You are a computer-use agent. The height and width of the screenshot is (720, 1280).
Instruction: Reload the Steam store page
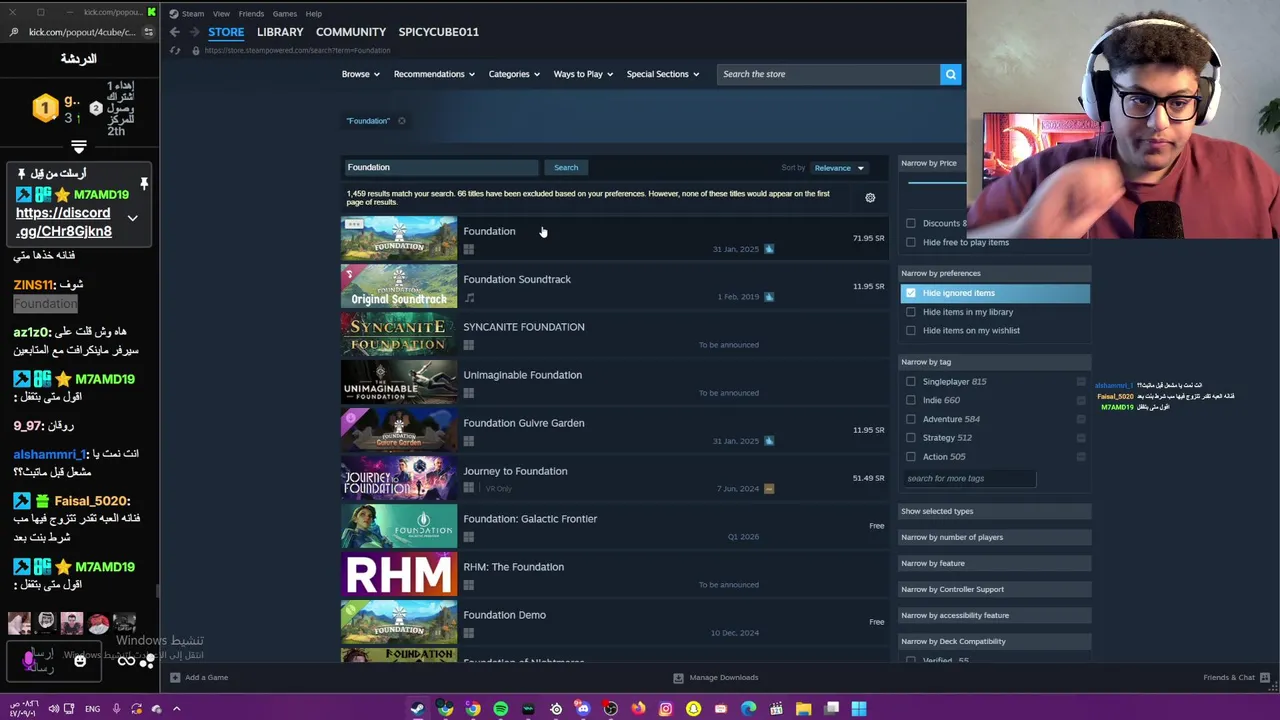click(175, 50)
